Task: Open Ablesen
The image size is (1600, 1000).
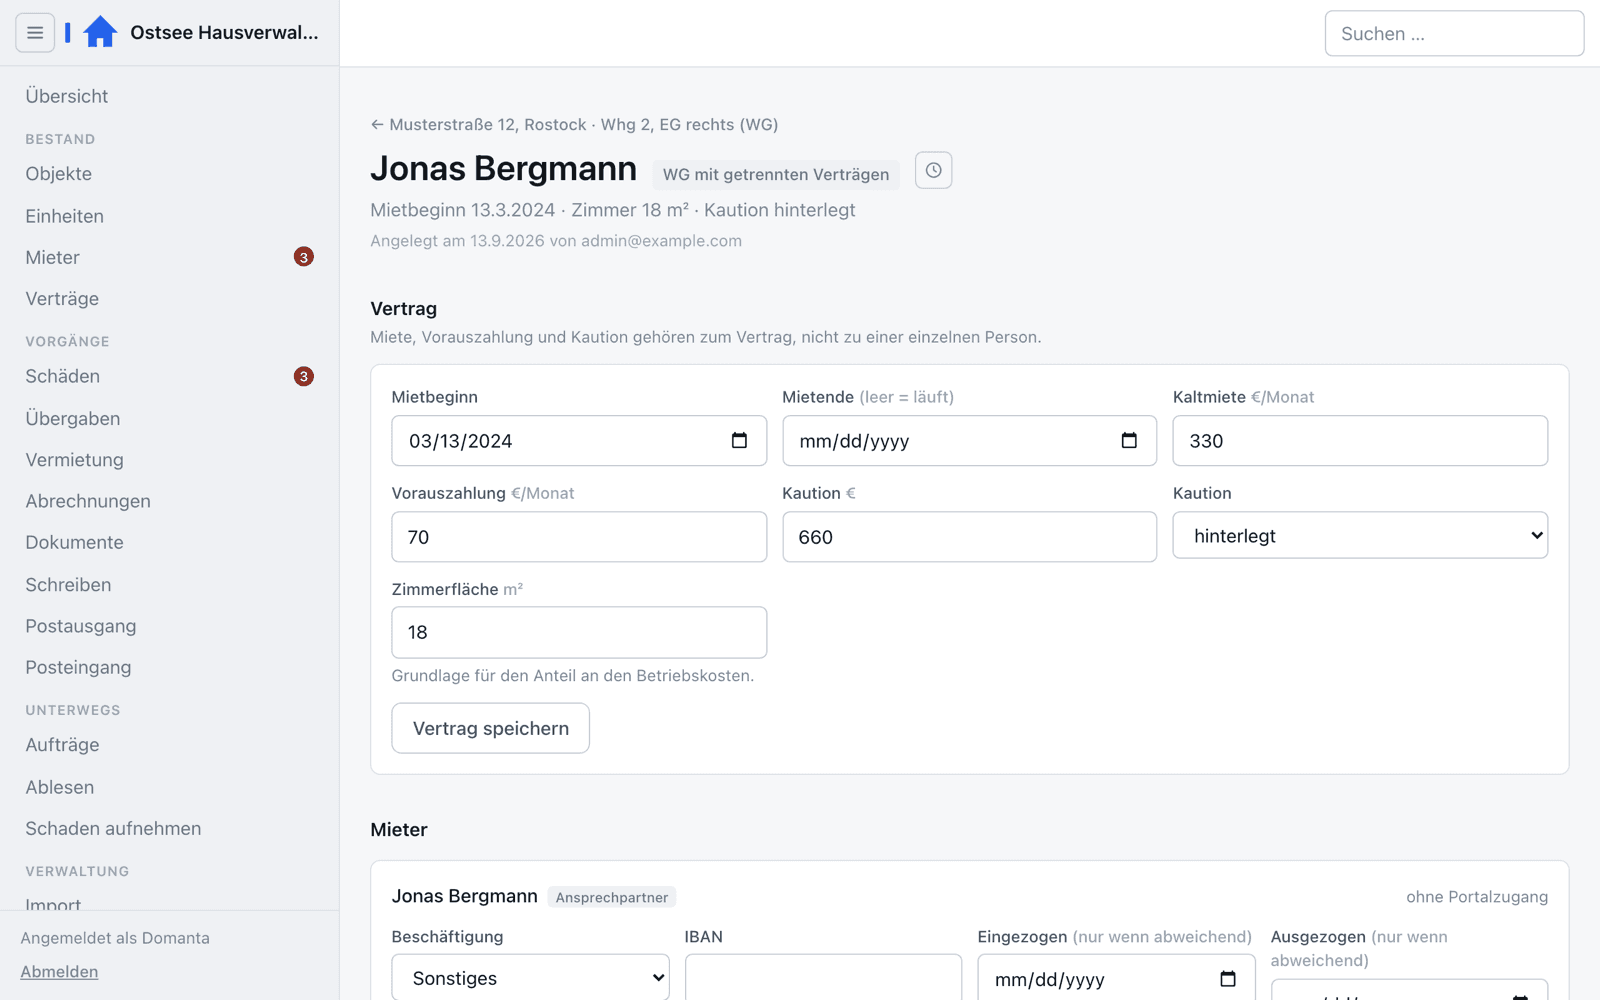Action: point(60,787)
